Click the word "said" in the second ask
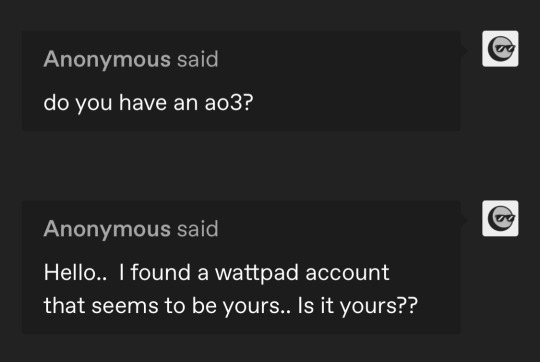This screenshot has height=362, width=540. pyautogui.click(x=198, y=229)
